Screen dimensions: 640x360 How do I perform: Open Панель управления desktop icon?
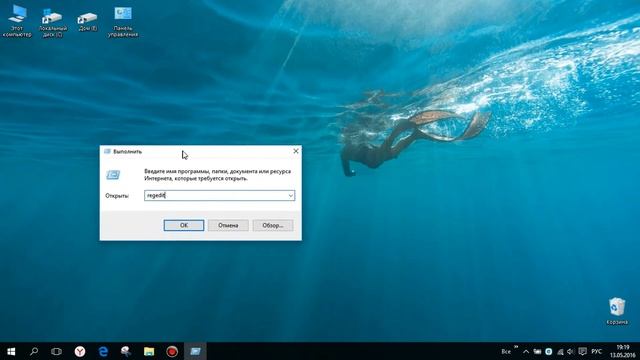tap(123, 21)
